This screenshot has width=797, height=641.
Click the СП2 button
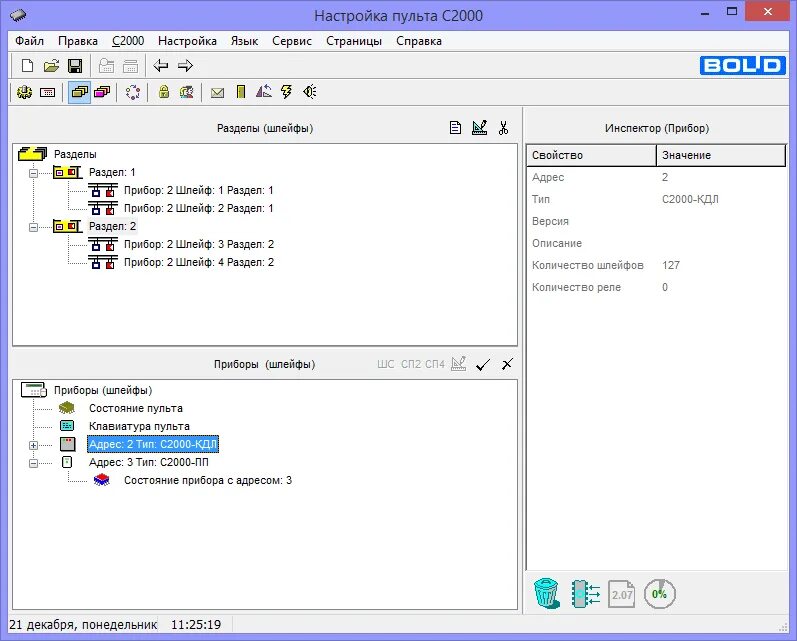click(411, 364)
